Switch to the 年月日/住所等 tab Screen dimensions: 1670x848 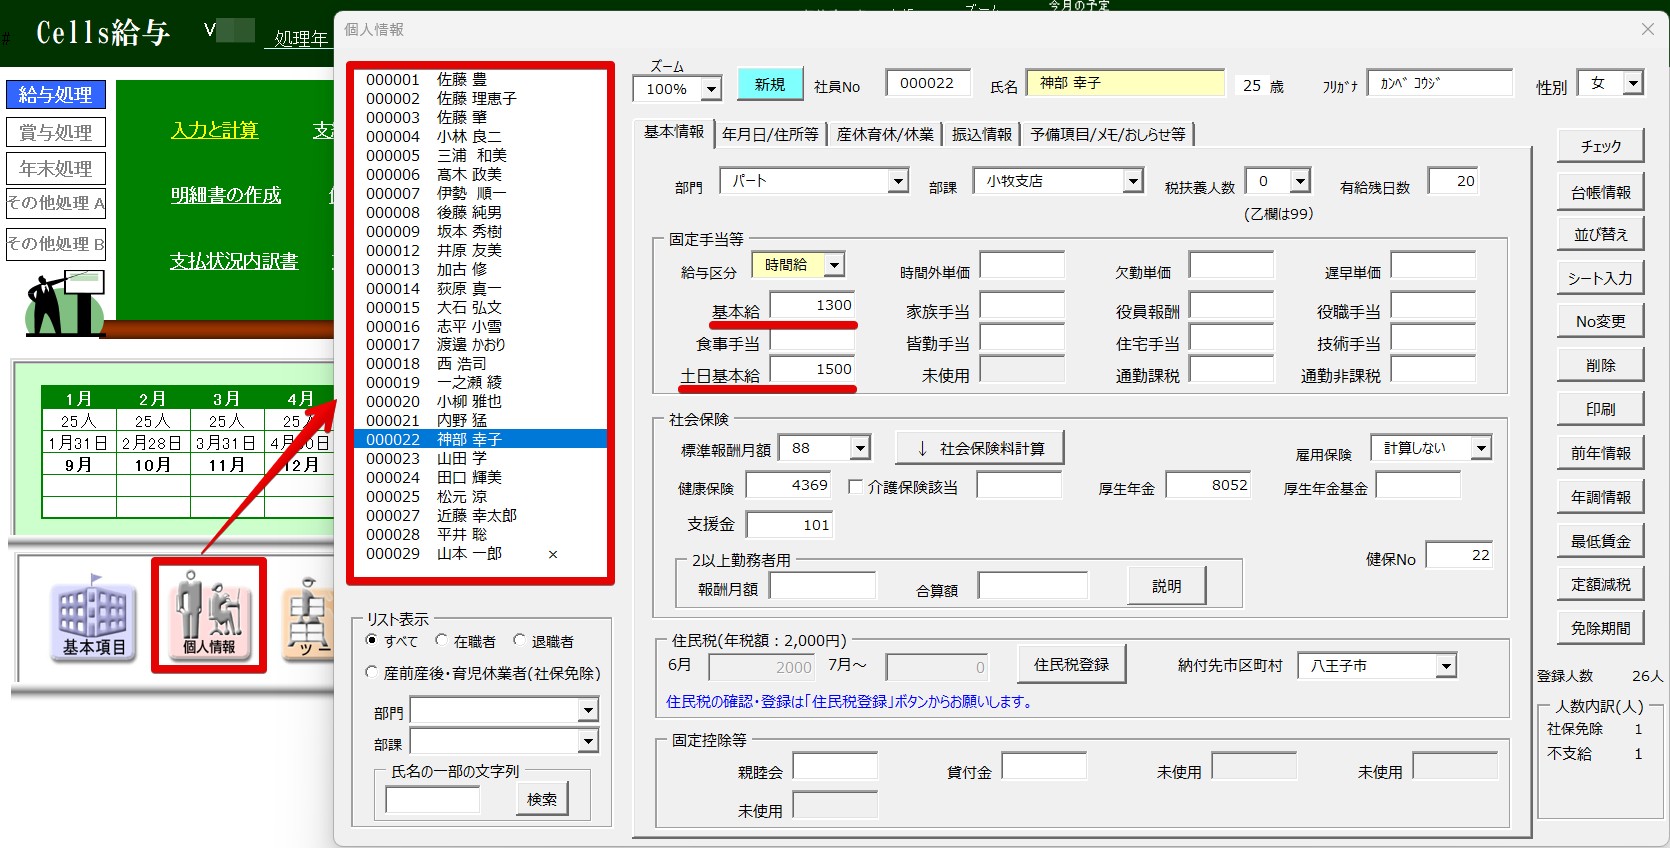770,134
